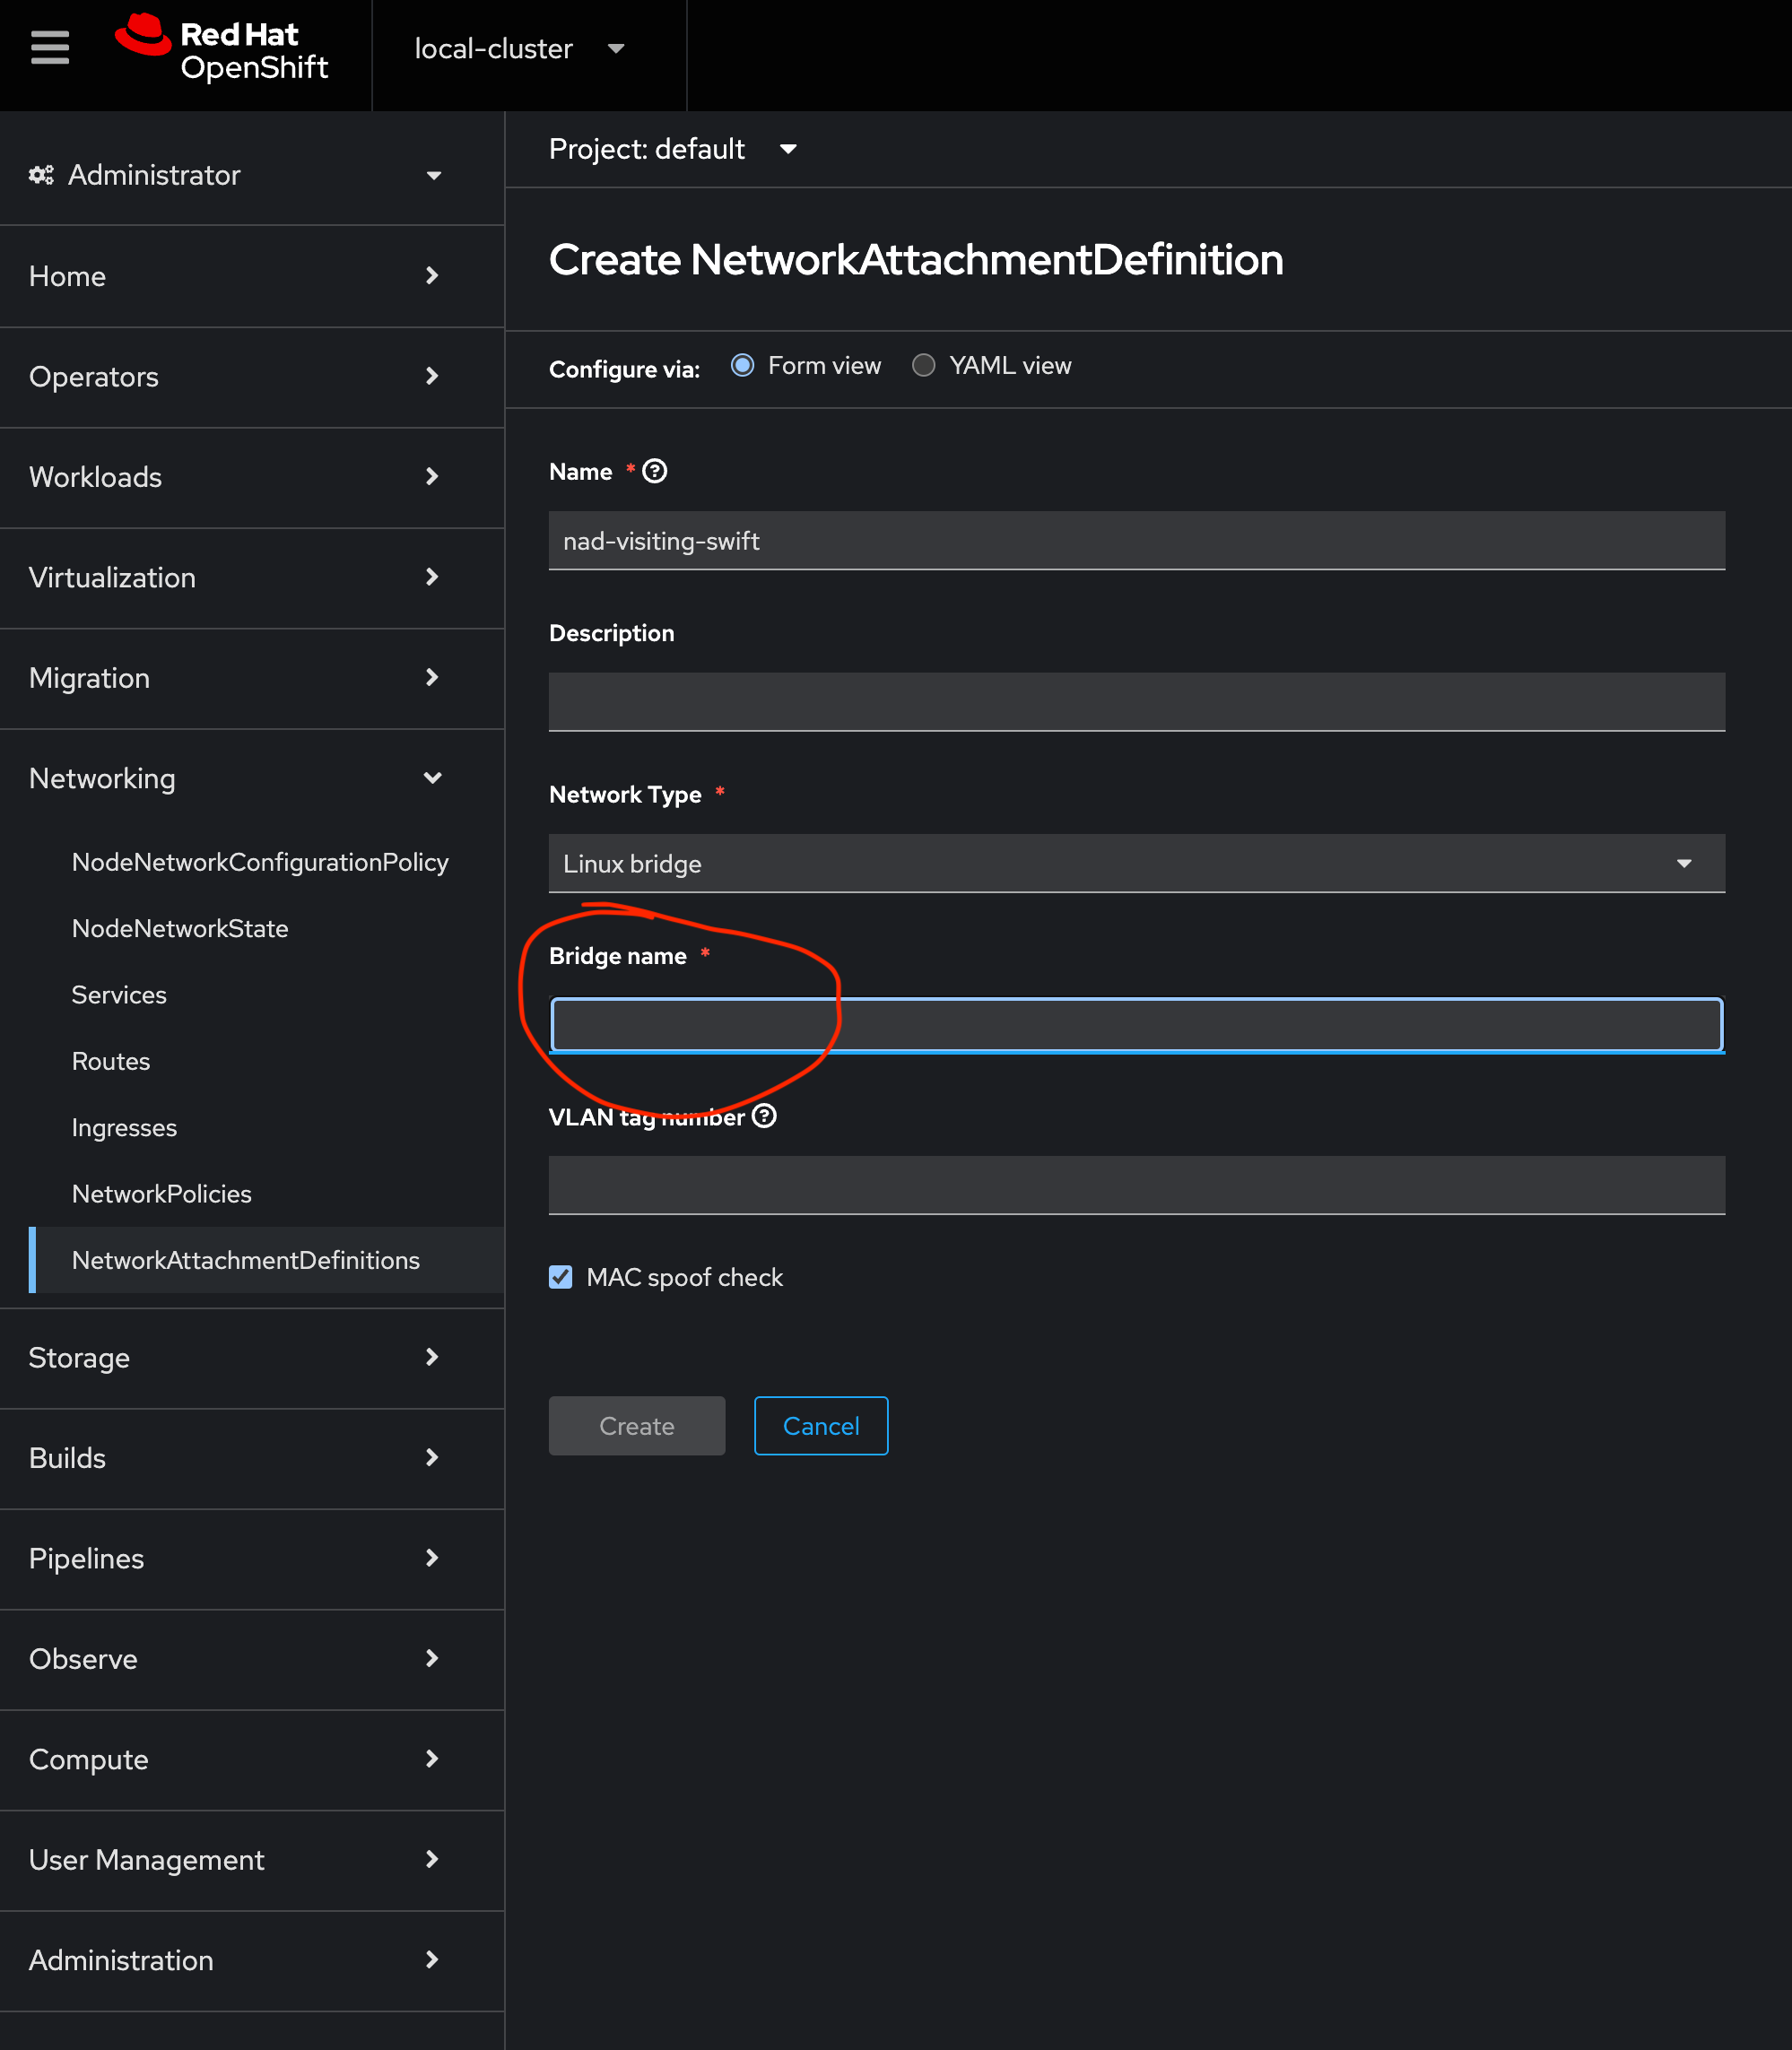The height and width of the screenshot is (2050, 1792).
Task: Click the Bridge name input field
Action: click(1136, 1025)
